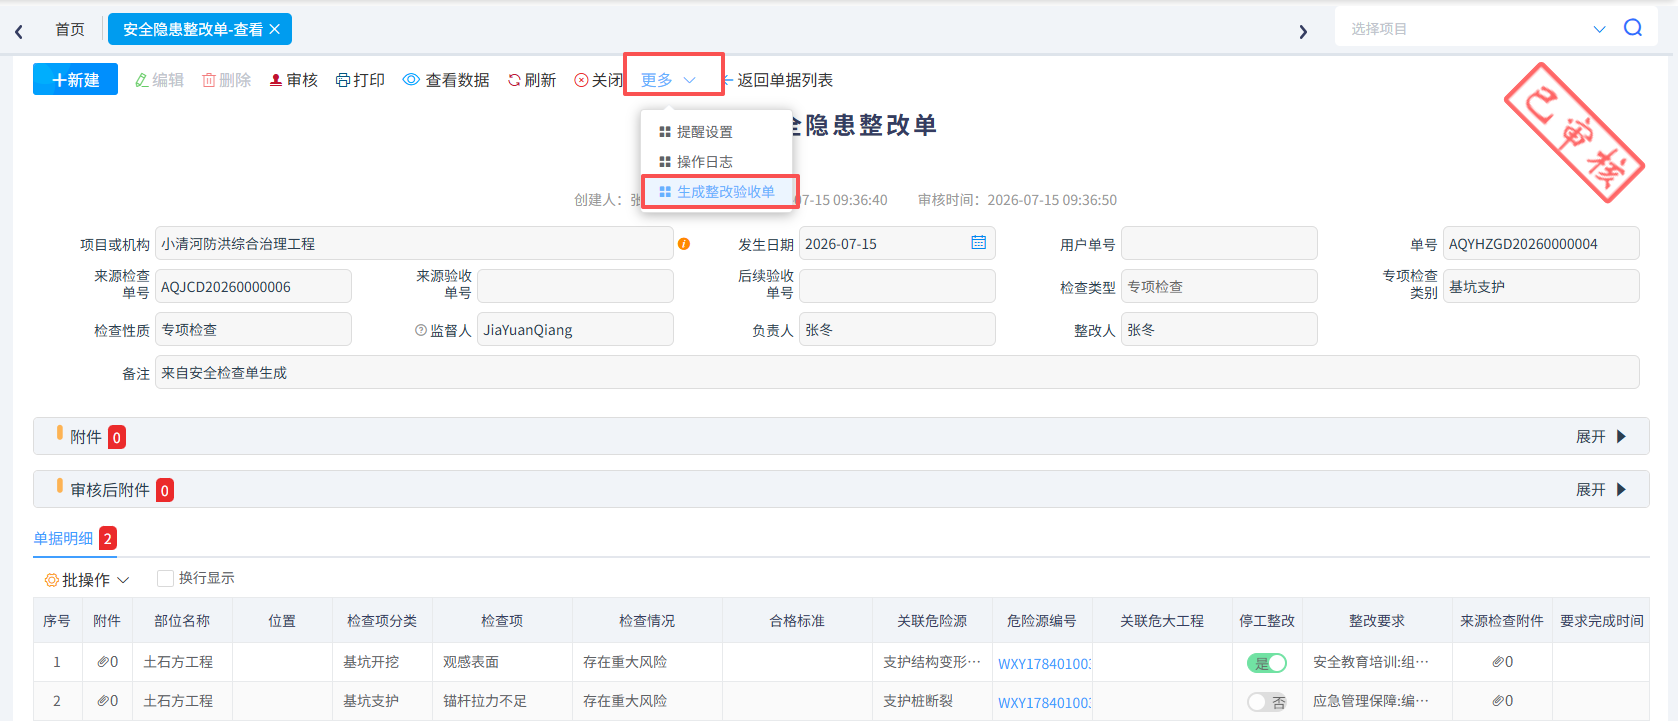The image size is (1678, 721).
Task: Click the orange info icon beside 项目或机构
Action: click(x=684, y=244)
